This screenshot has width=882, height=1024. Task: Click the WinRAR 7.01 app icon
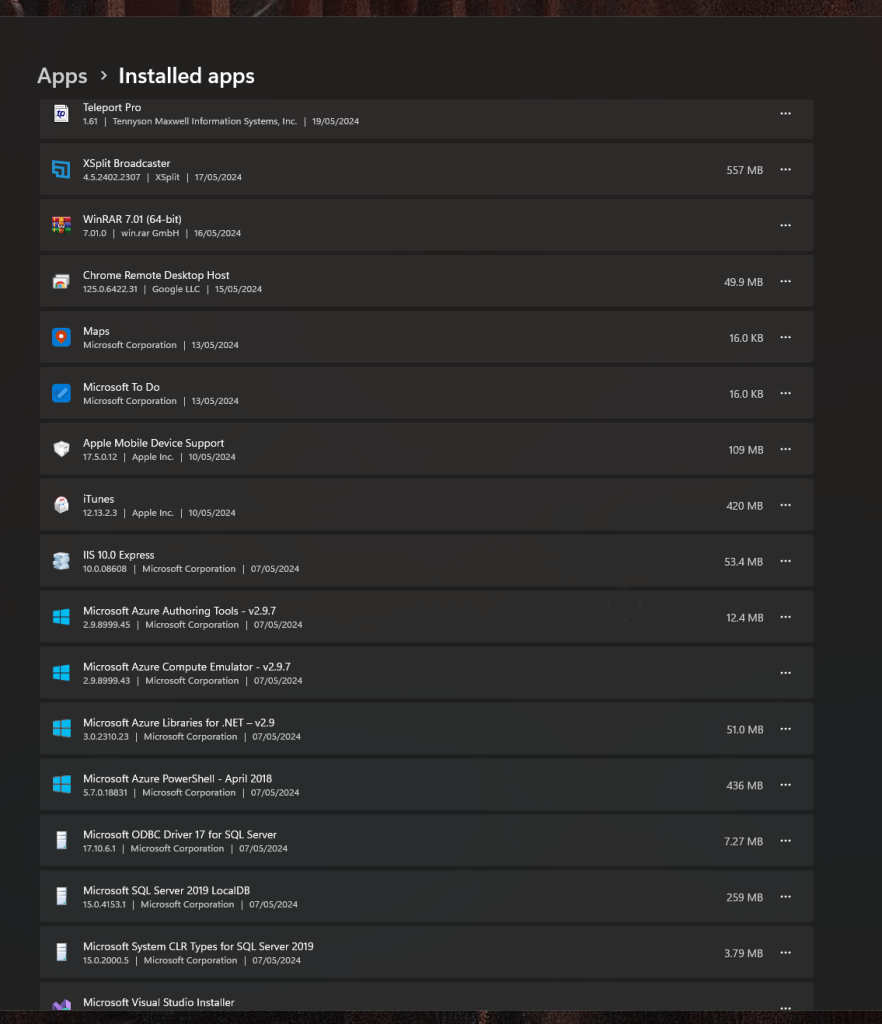click(61, 225)
